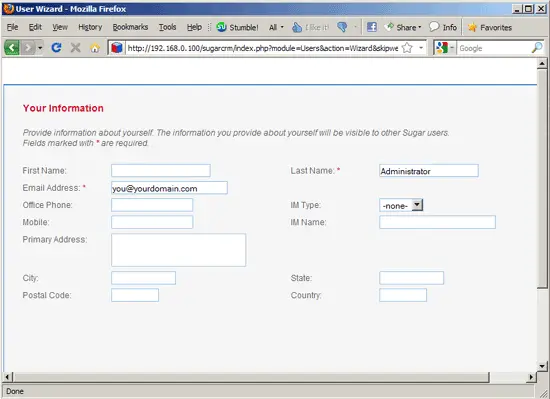Viewport: 550px width, 399px height.
Task: Open the Bookmarks menu
Action: click(130, 27)
